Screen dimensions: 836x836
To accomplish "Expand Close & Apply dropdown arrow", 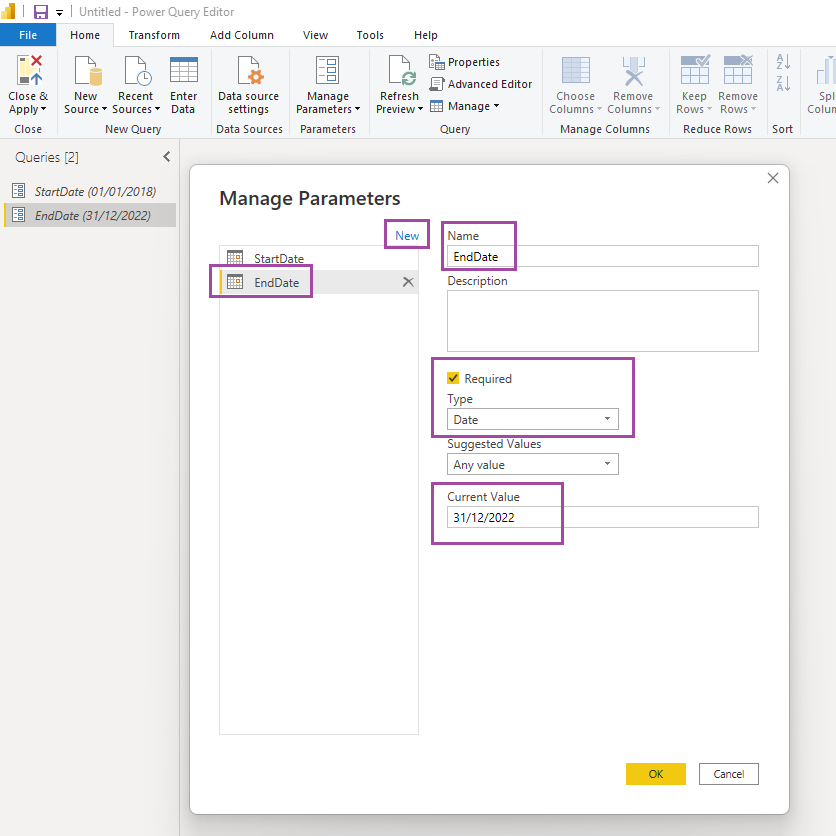I will [43, 109].
